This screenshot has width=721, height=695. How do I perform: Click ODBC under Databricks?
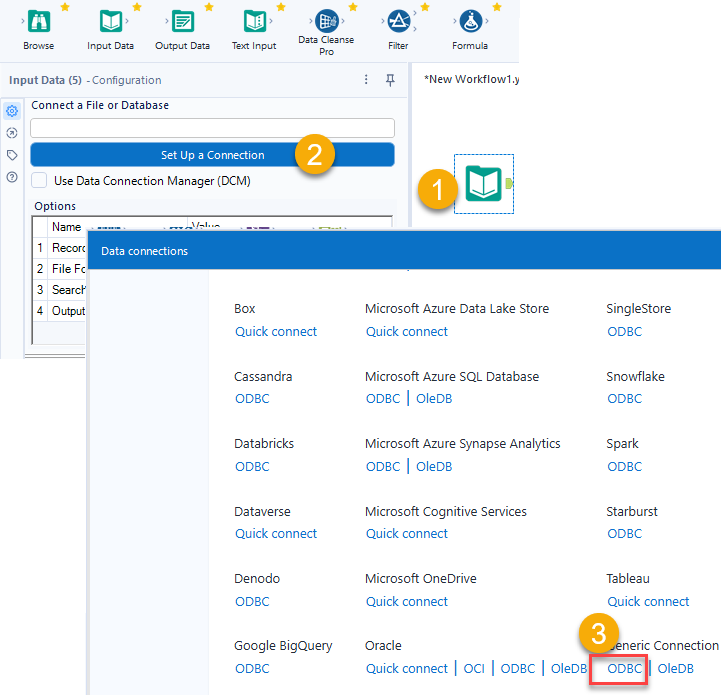252,466
